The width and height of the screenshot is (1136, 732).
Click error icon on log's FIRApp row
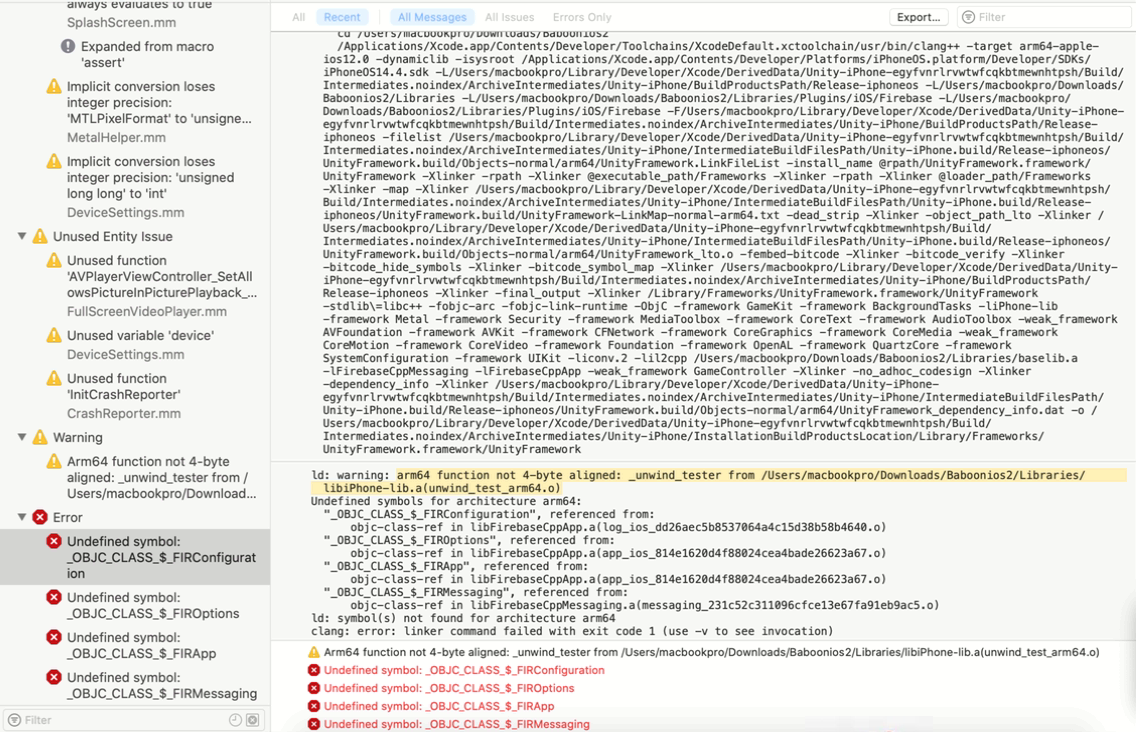click(314, 706)
